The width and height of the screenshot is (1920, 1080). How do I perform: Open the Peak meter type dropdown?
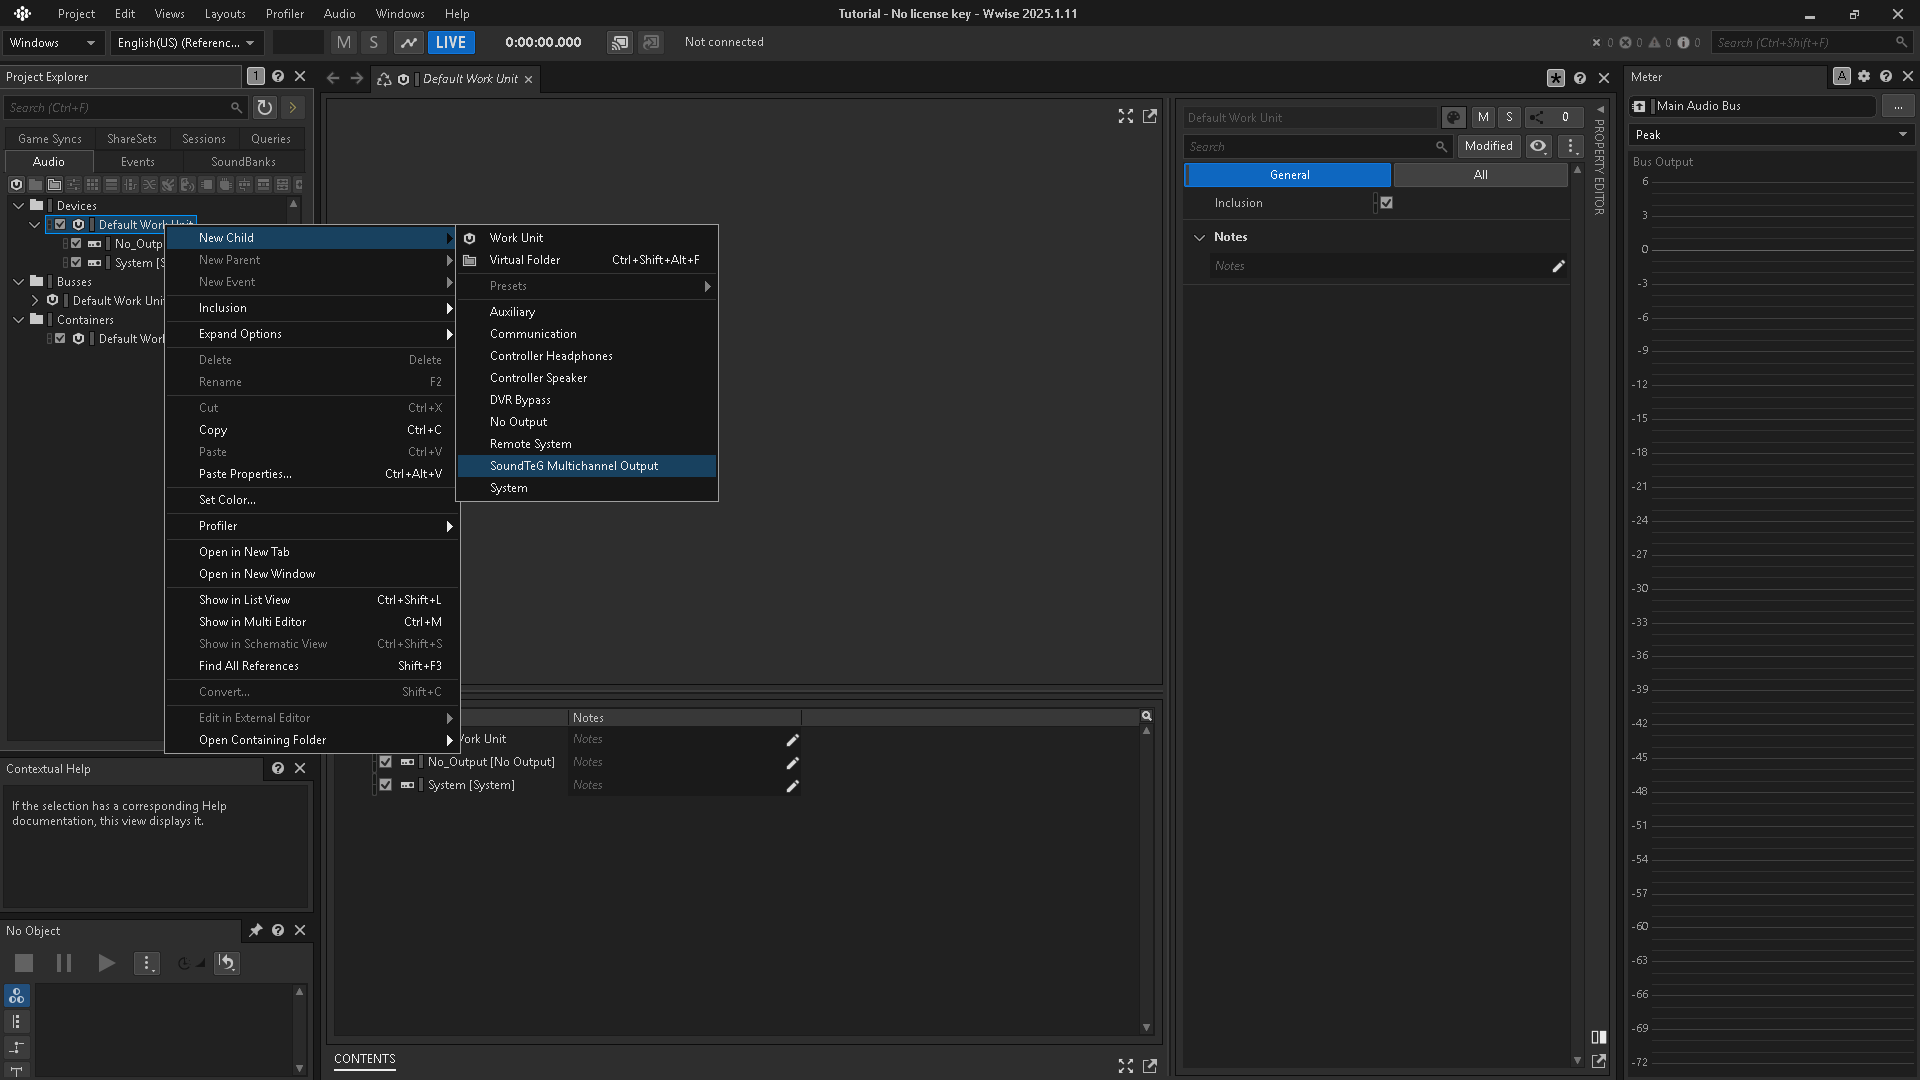pos(1771,134)
